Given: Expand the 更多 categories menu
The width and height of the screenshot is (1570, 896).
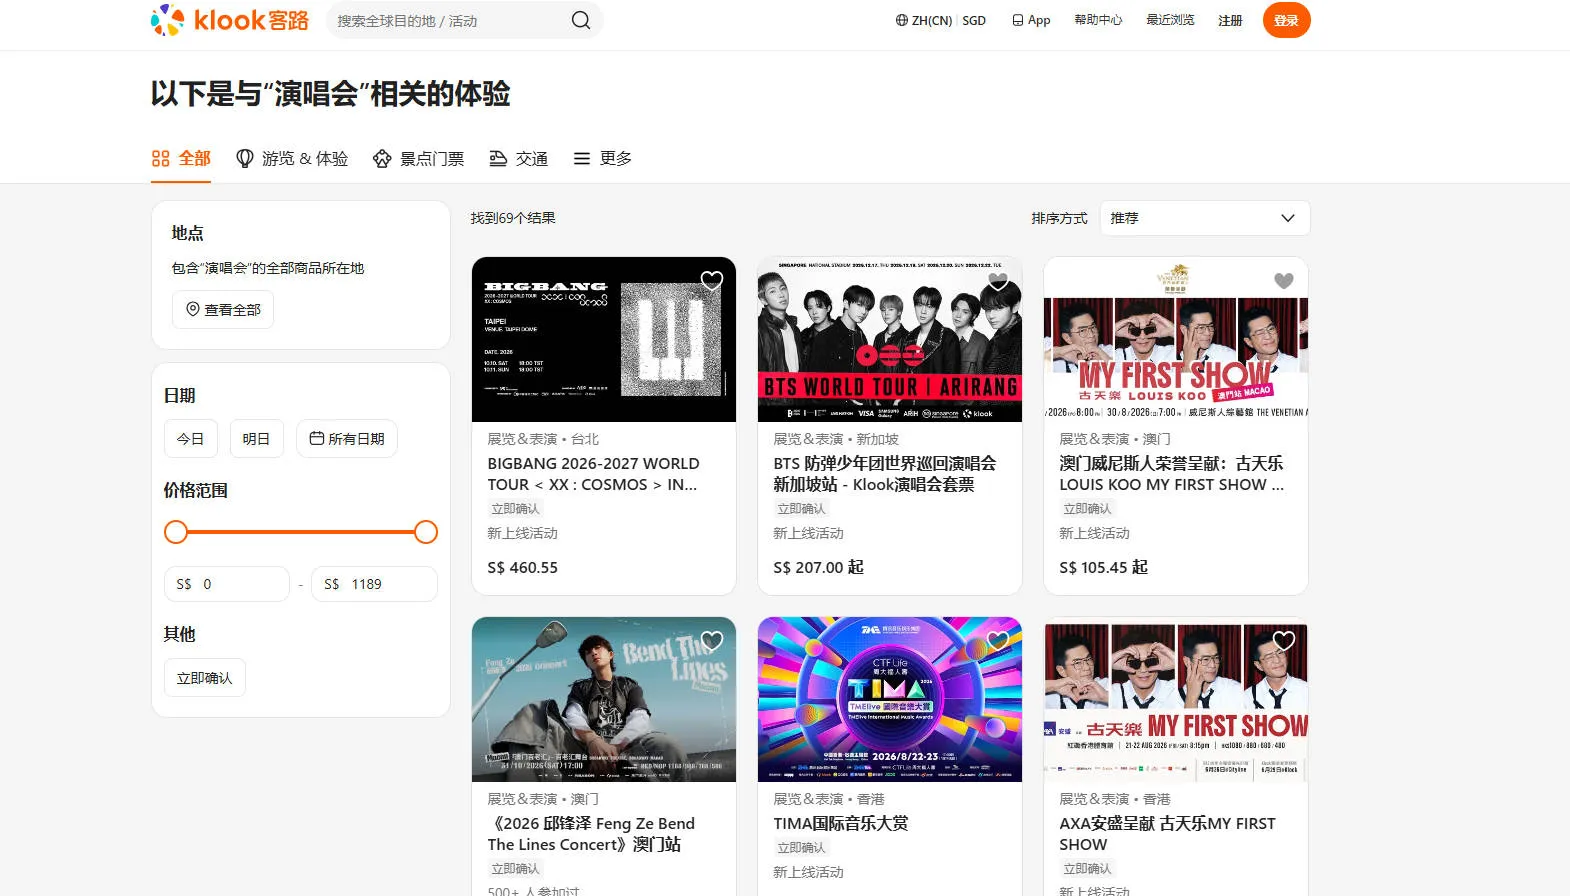Looking at the screenshot, I should [602, 159].
